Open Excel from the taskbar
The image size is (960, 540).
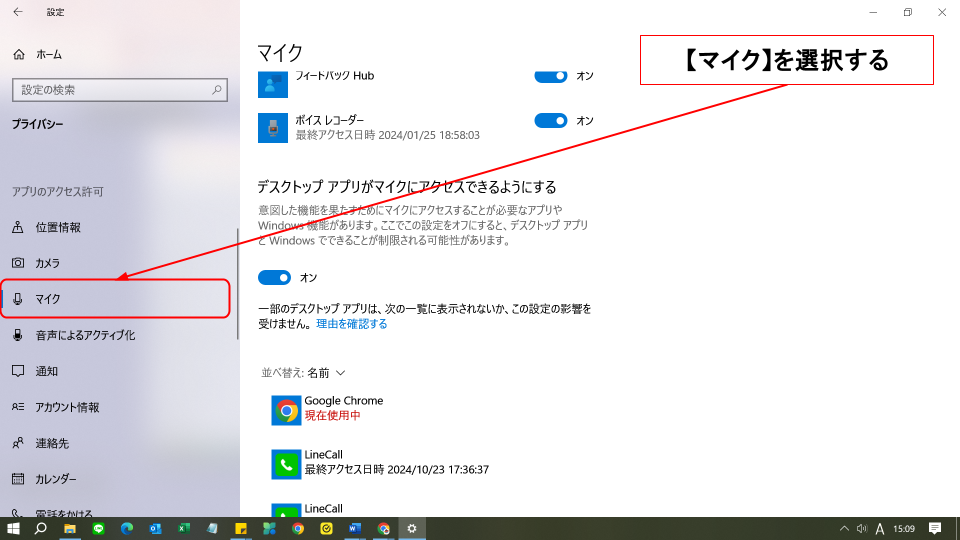point(184,528)
